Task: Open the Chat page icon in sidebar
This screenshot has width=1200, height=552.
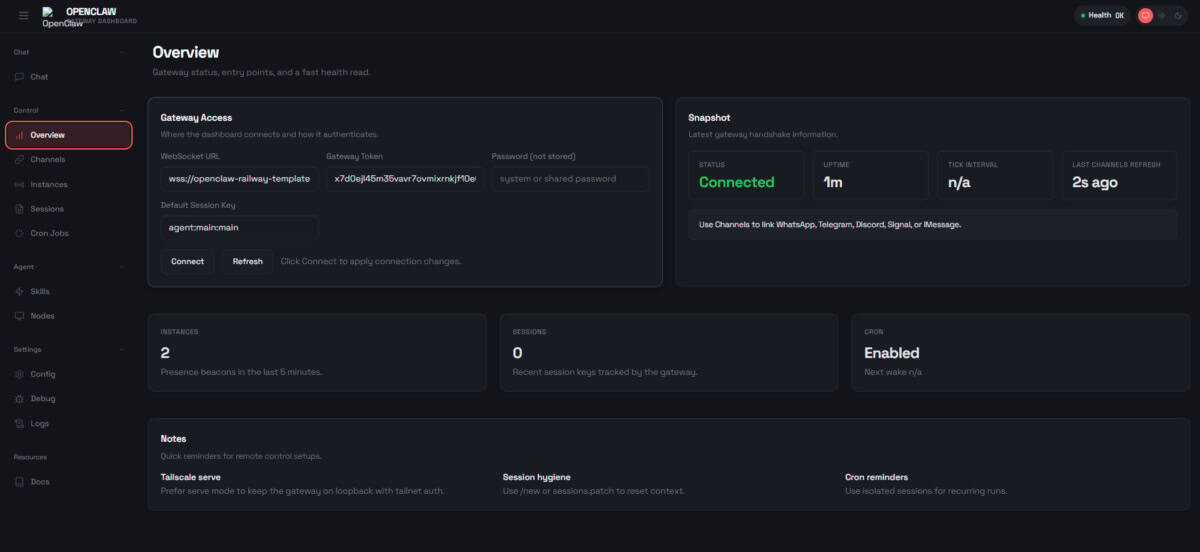Action: click(20, 77)
